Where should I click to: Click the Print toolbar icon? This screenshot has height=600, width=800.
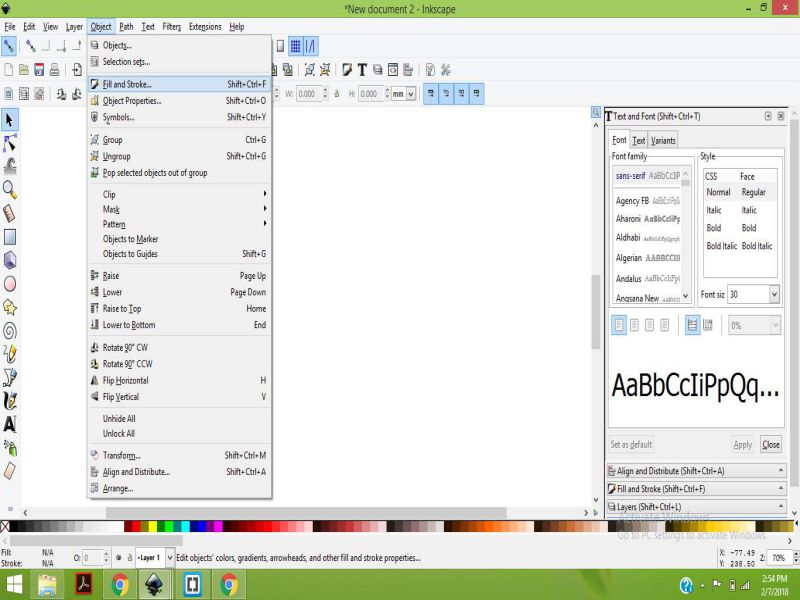pyautogui.click(x=54, y=70)
